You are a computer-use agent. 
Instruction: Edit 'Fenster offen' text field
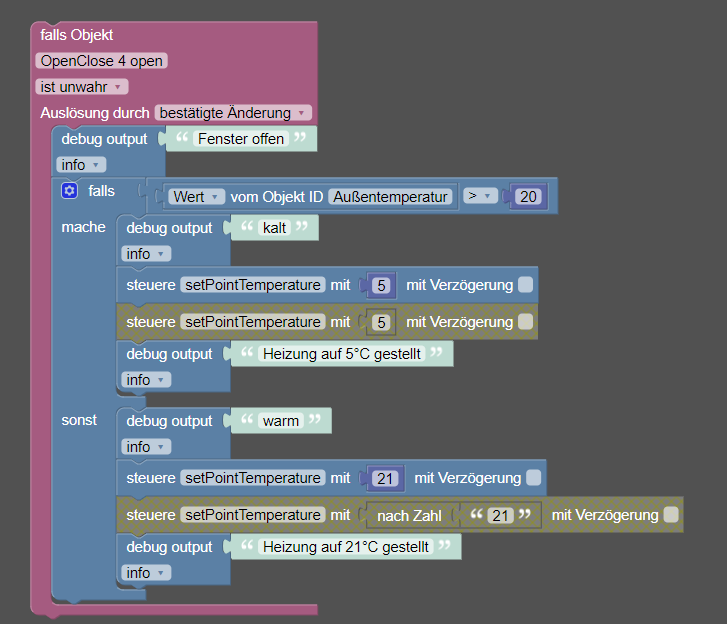pos(241,139)
